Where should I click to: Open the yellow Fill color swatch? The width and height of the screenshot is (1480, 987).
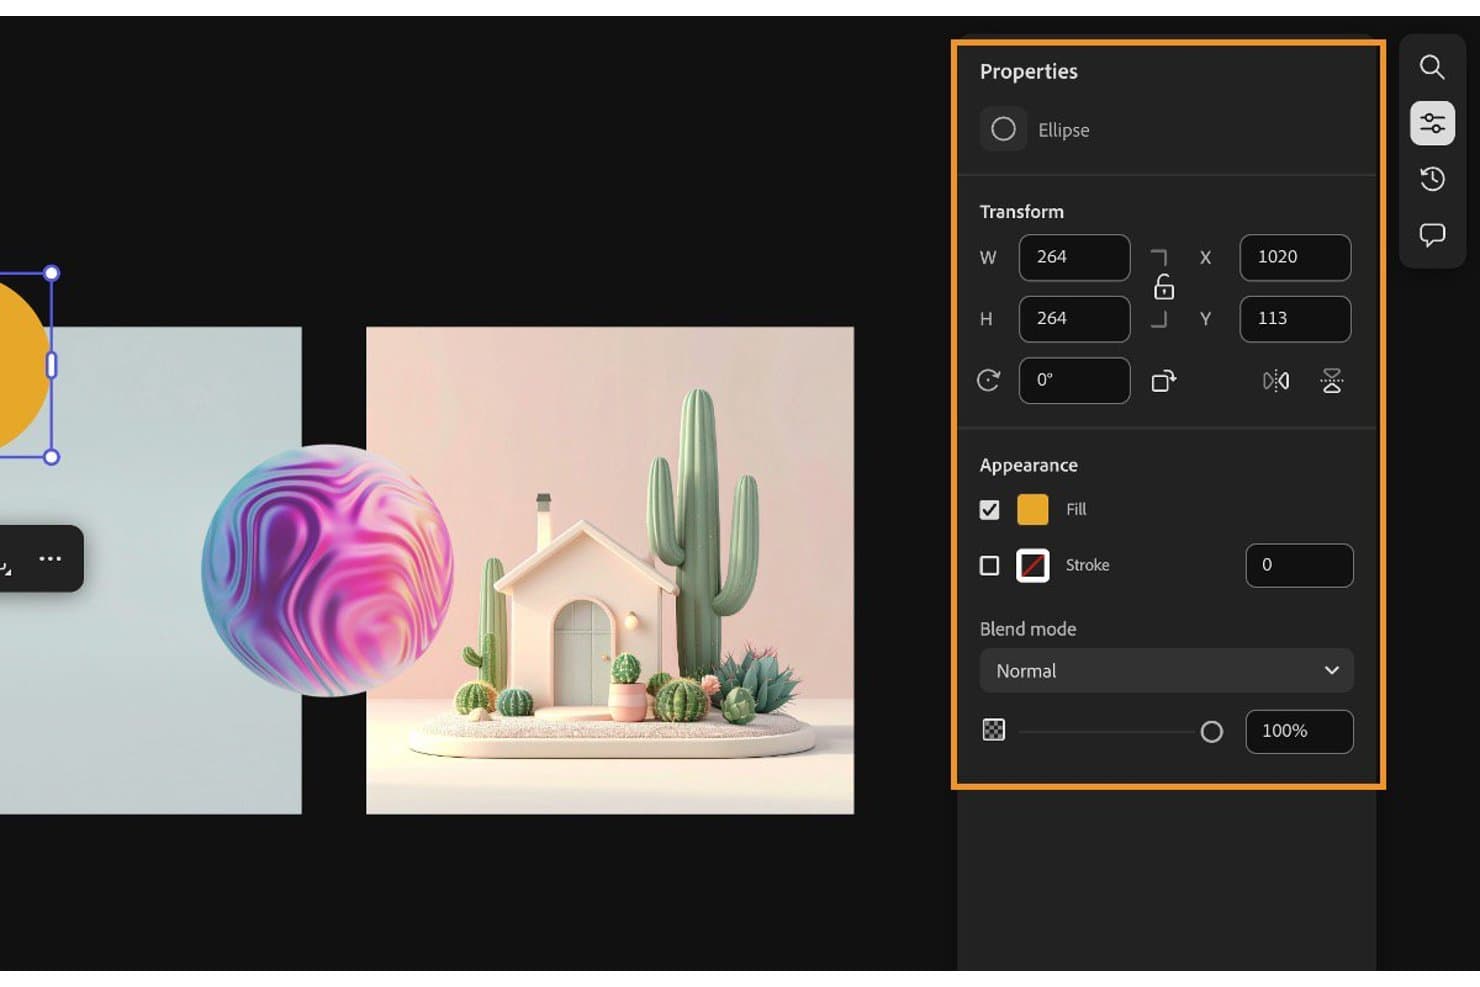[1032, 509]
